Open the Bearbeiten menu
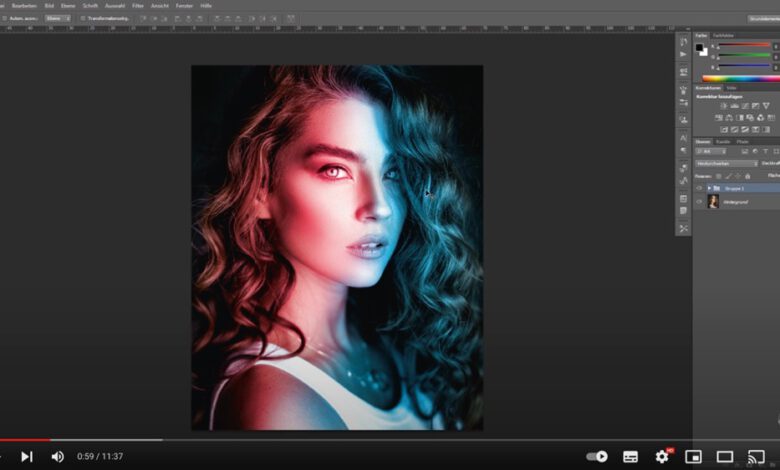The height and width of the screenshot is (470, 780). click(x=24, y=6)
